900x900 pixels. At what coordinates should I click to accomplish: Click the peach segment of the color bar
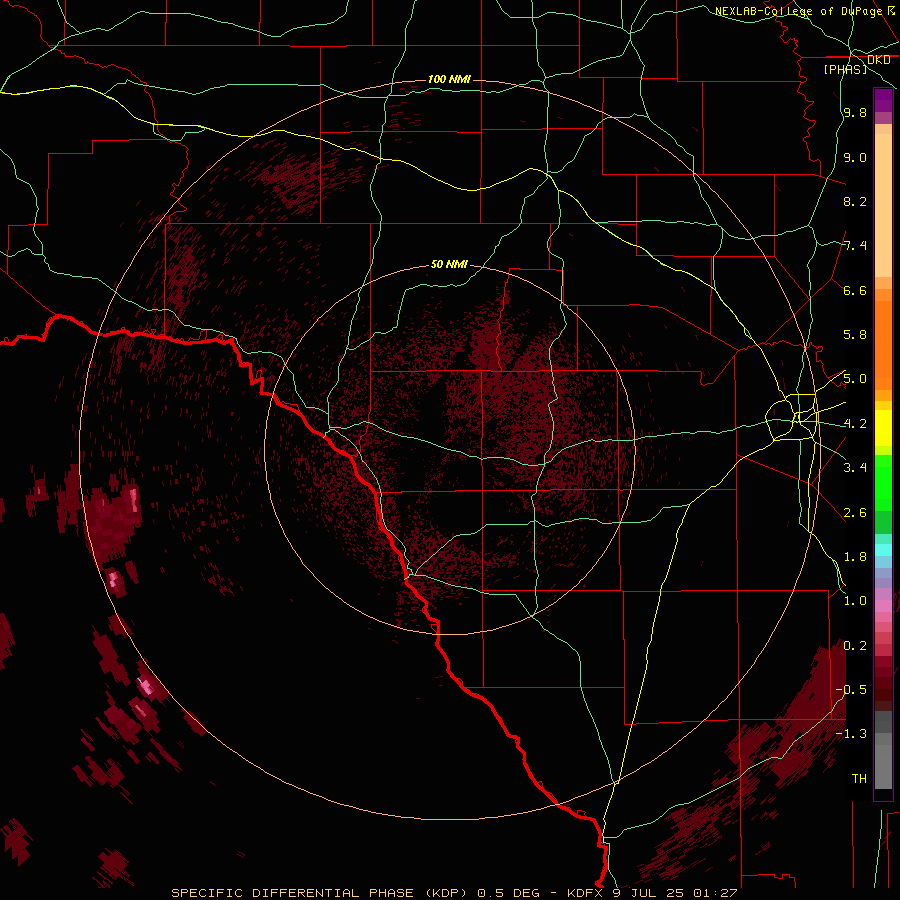tap(883, 201)
